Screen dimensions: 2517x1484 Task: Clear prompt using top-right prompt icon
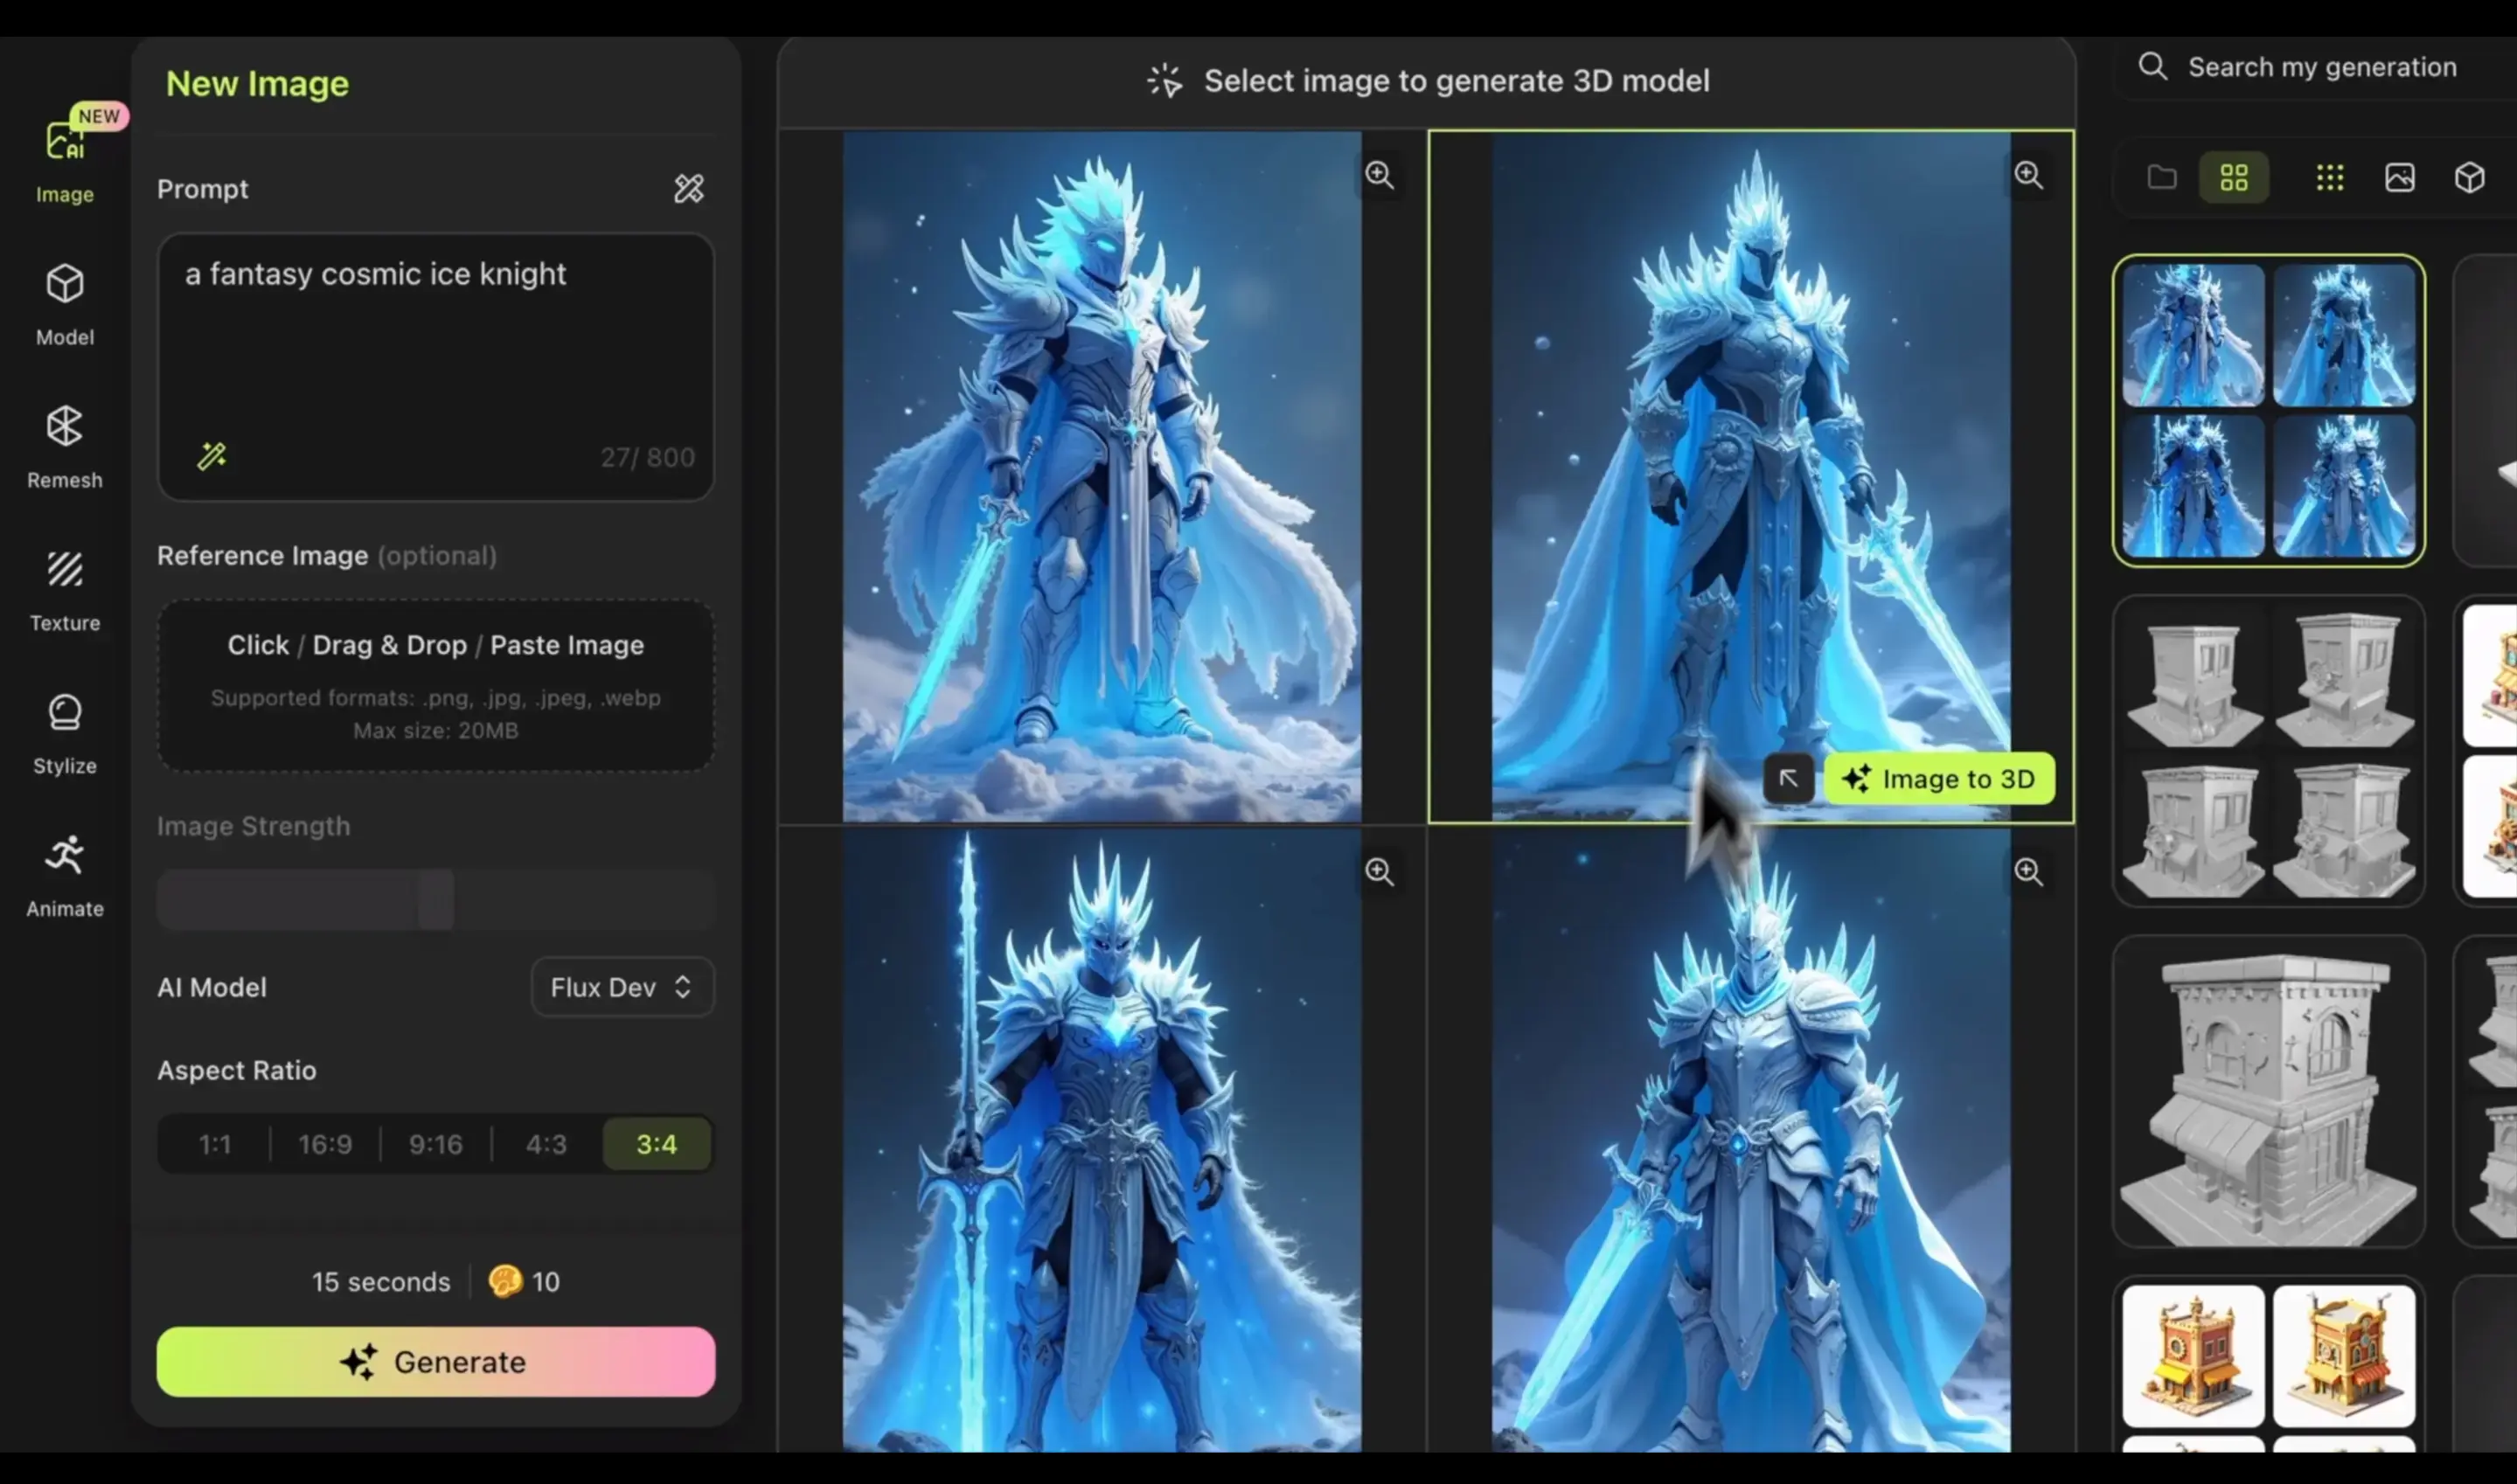(x=688, y=189)
